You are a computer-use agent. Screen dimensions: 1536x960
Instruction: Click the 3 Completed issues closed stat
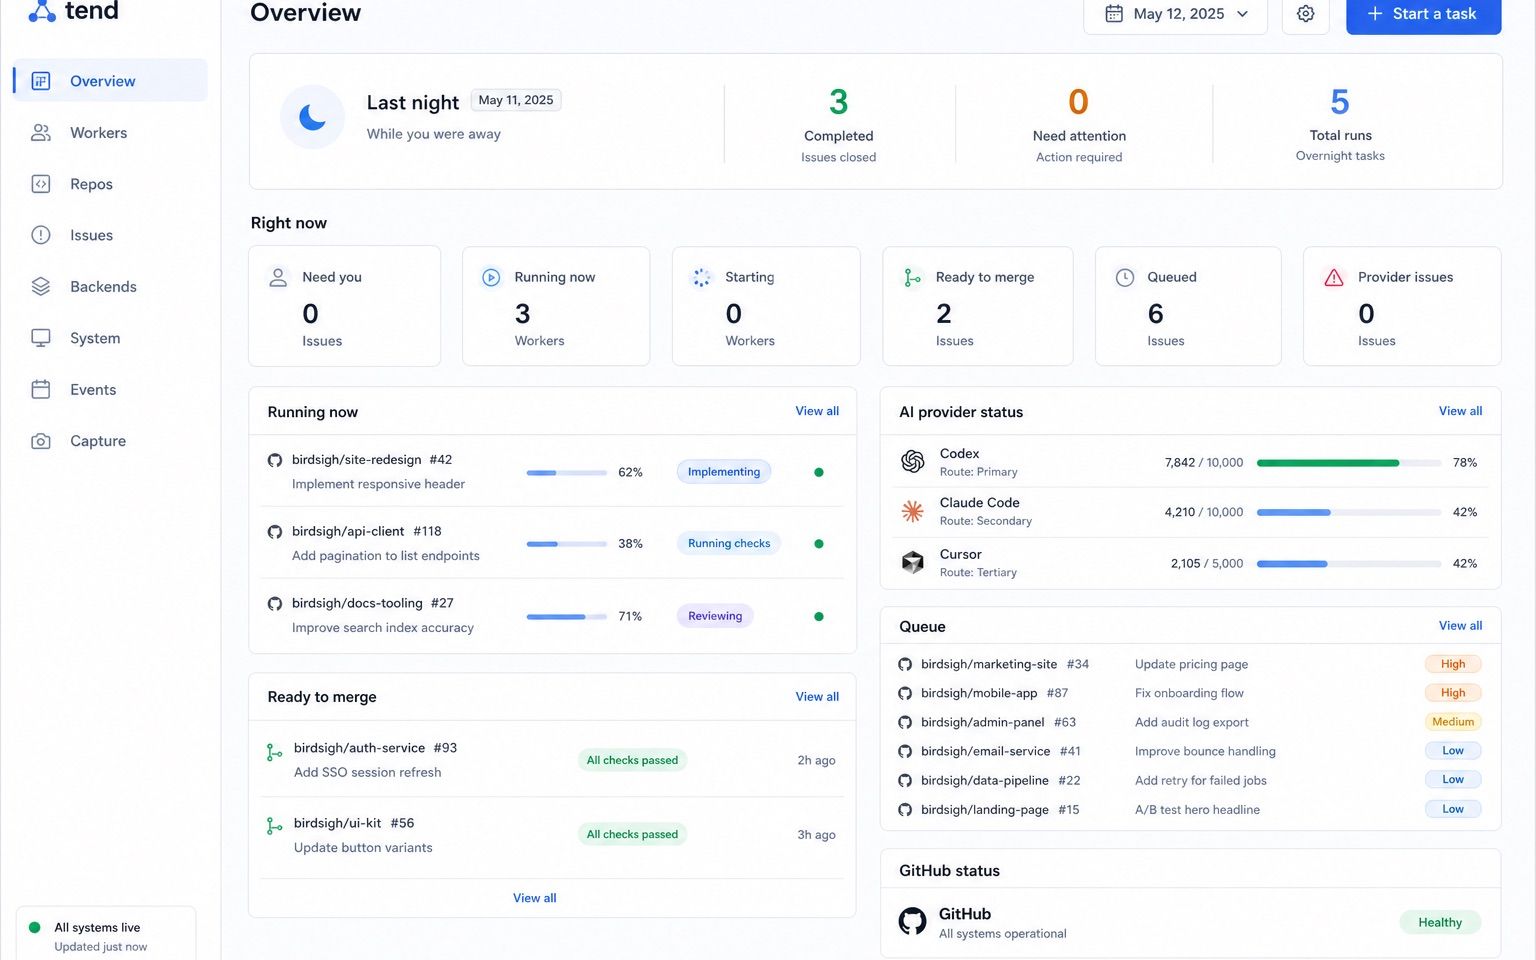839,124
